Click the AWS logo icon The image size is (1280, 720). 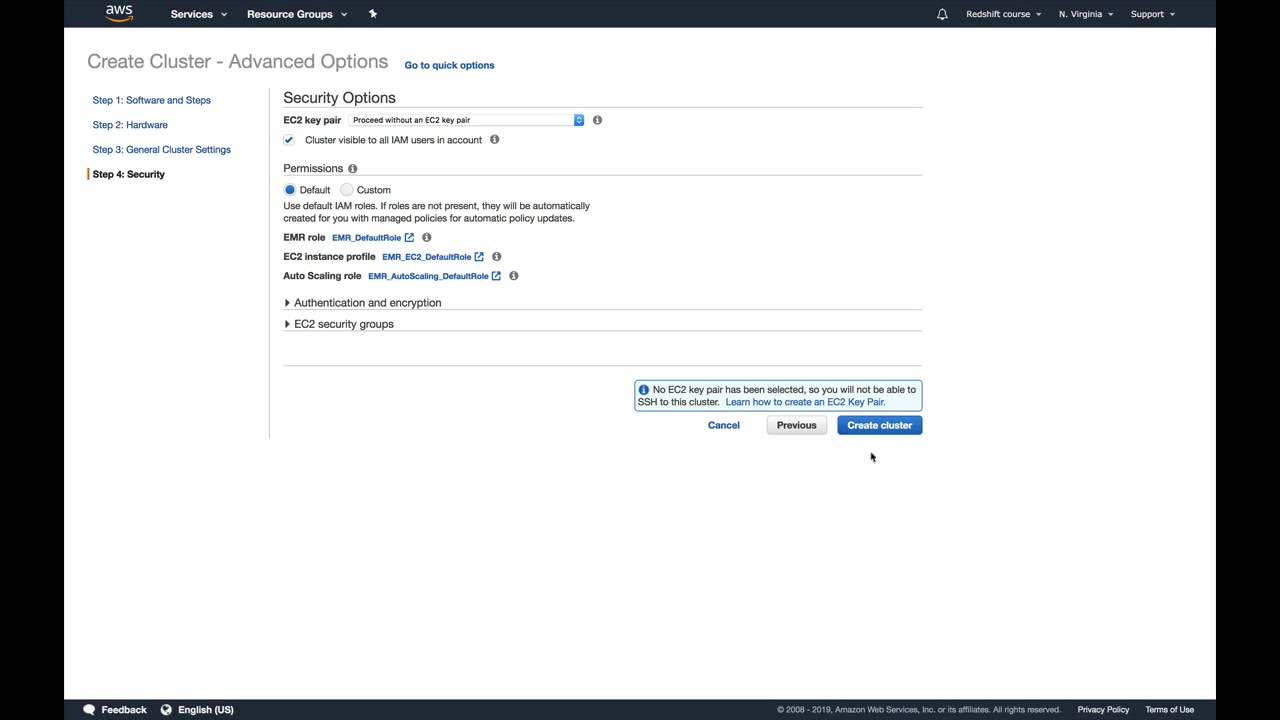pyautogui.click(x=119, y=13)
